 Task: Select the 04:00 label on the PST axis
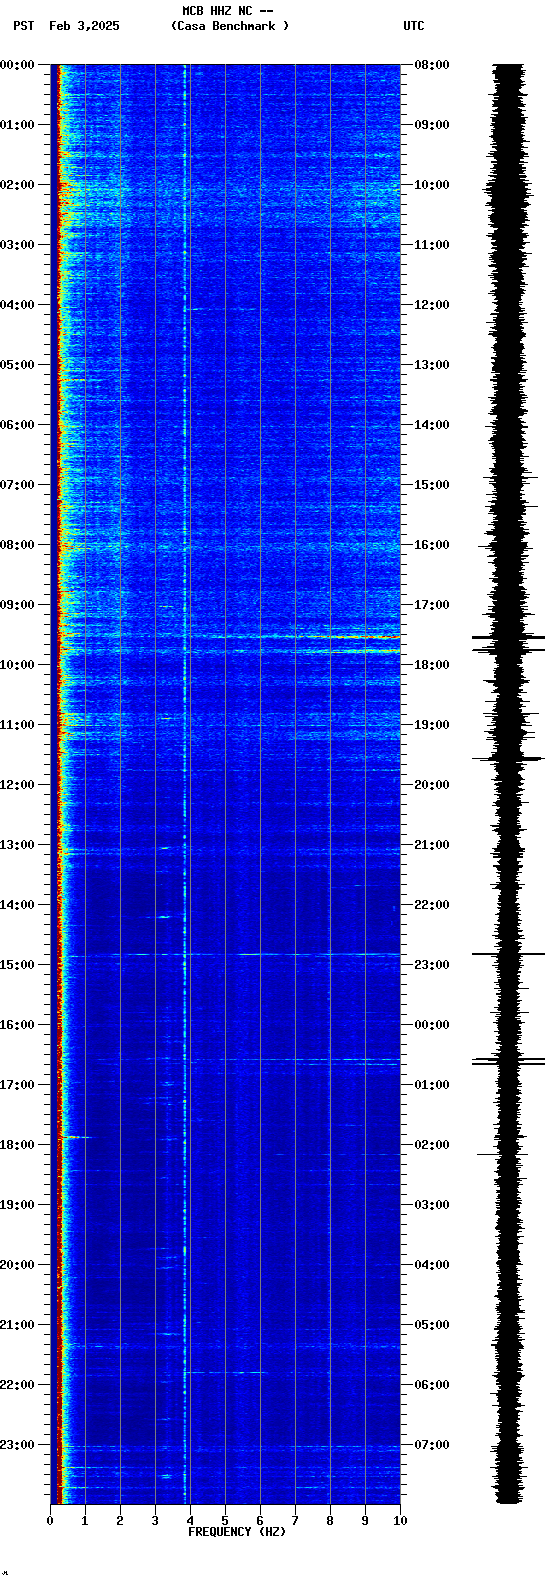[18, 305]
